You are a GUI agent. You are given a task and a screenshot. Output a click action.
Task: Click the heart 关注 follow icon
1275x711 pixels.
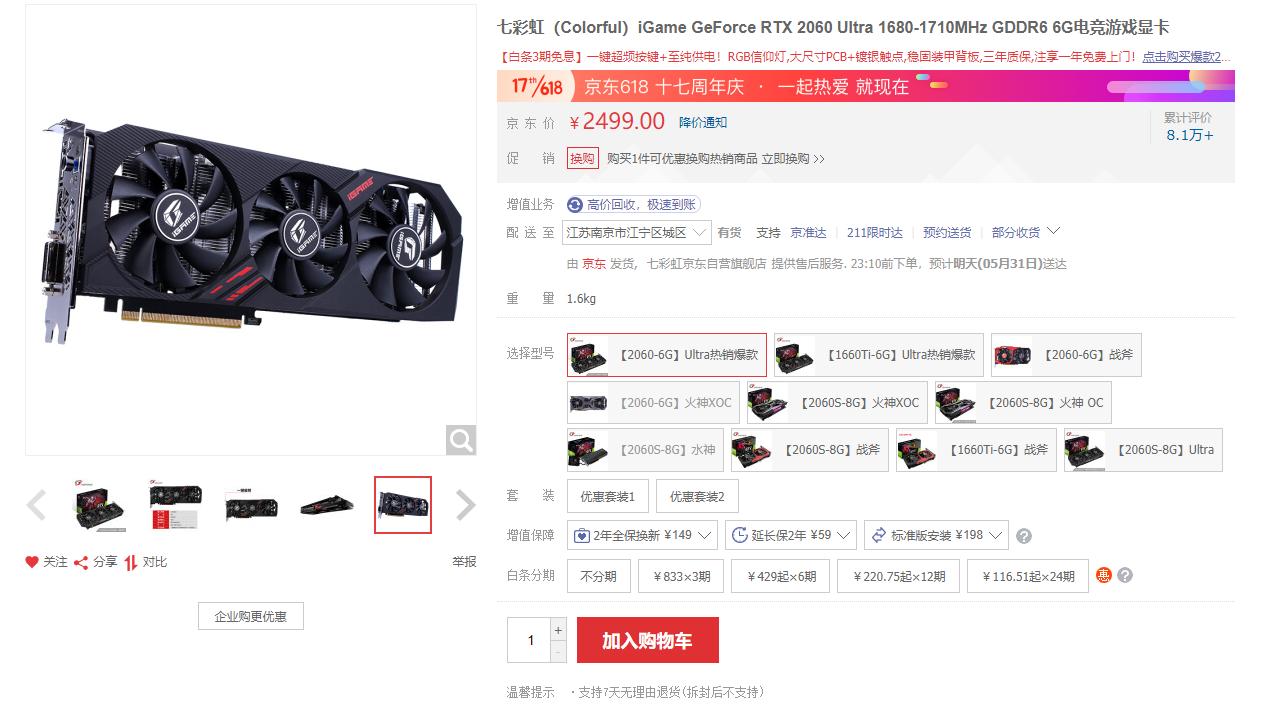[x=32, y=562]
